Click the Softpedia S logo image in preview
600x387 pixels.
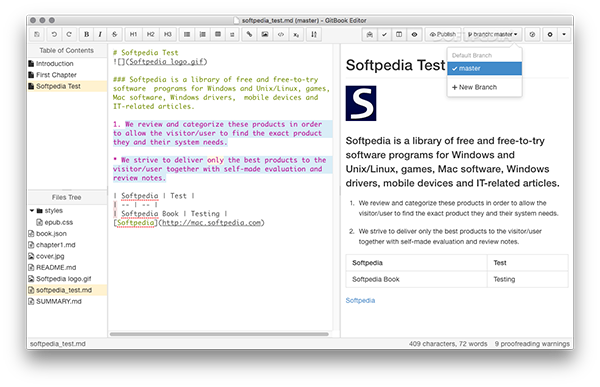(361, 103)
